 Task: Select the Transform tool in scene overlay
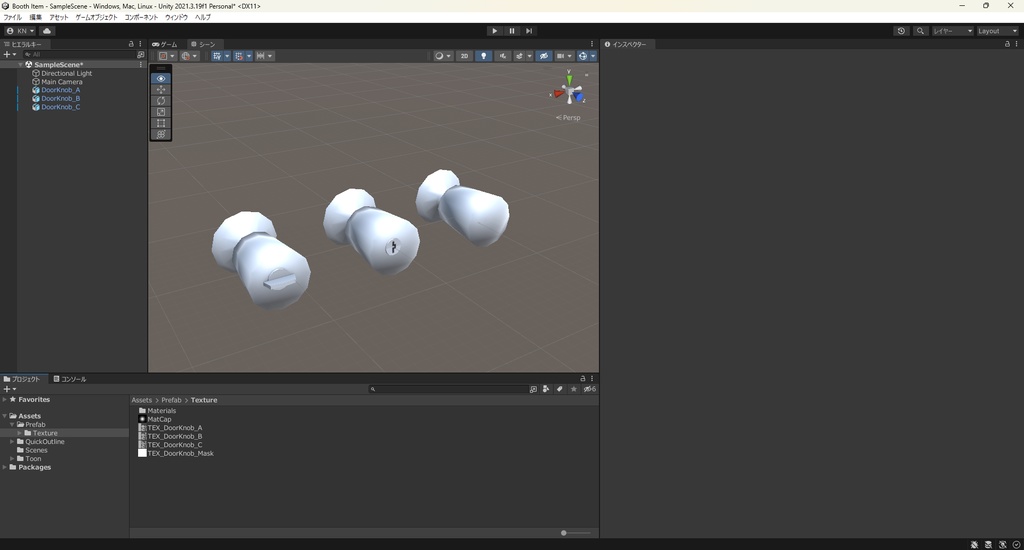(x=161, y=134)
